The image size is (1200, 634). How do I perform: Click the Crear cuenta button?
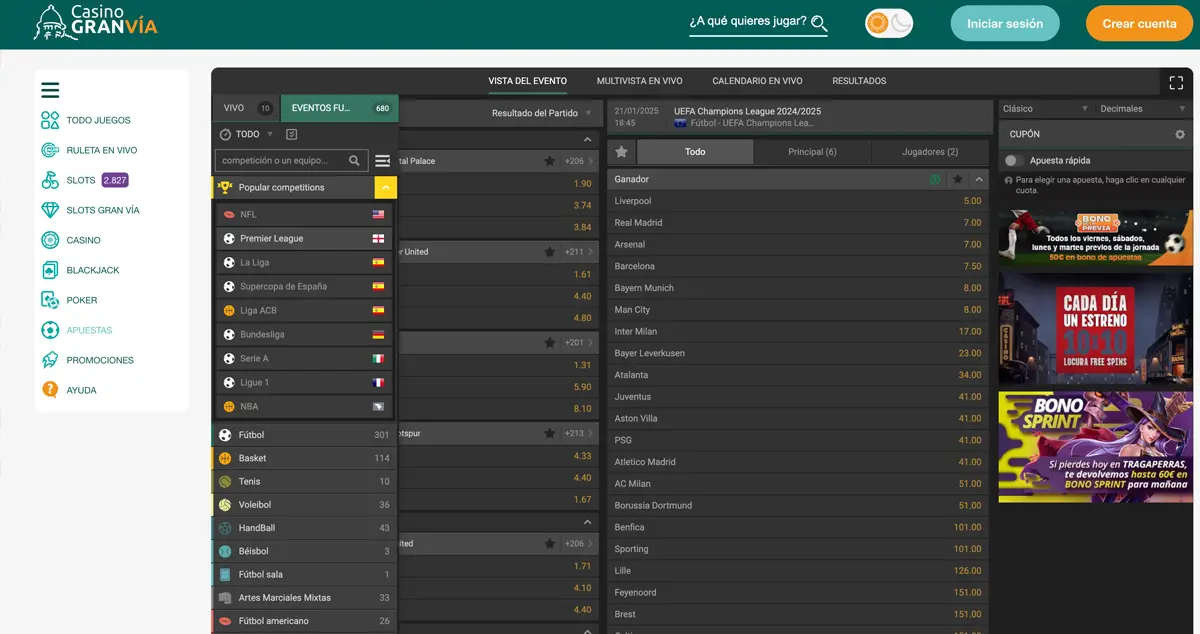click(x=1139, y=23)
